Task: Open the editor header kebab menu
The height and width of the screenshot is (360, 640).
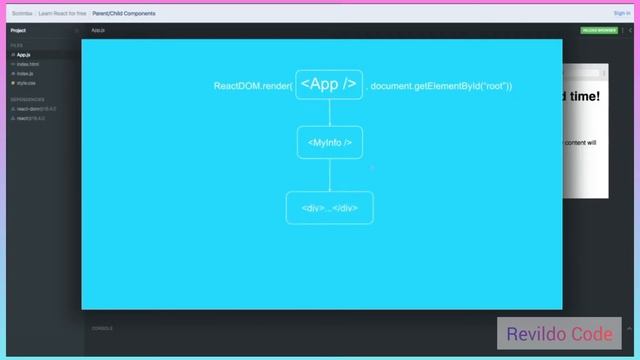Action: coord(623,30)
